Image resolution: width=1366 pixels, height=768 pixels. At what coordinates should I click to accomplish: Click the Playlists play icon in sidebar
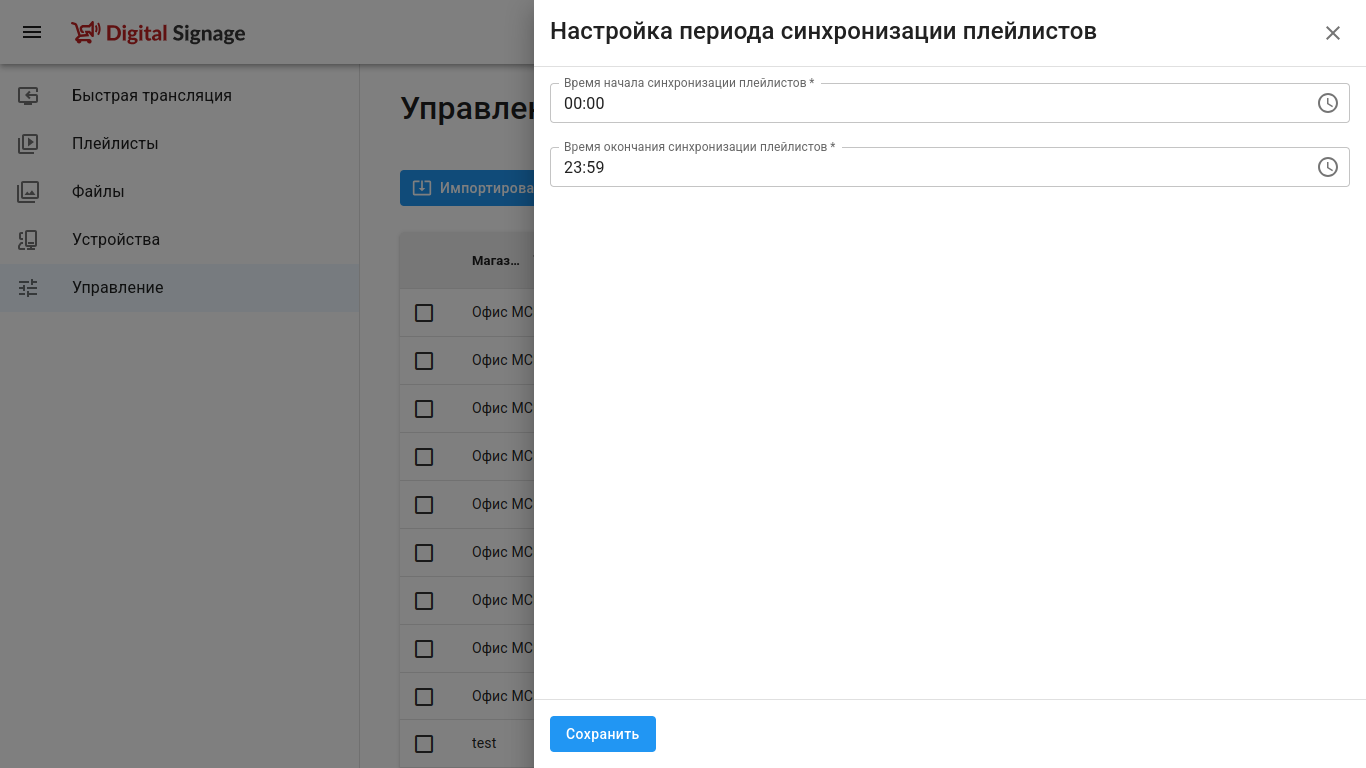coord(28,144)
